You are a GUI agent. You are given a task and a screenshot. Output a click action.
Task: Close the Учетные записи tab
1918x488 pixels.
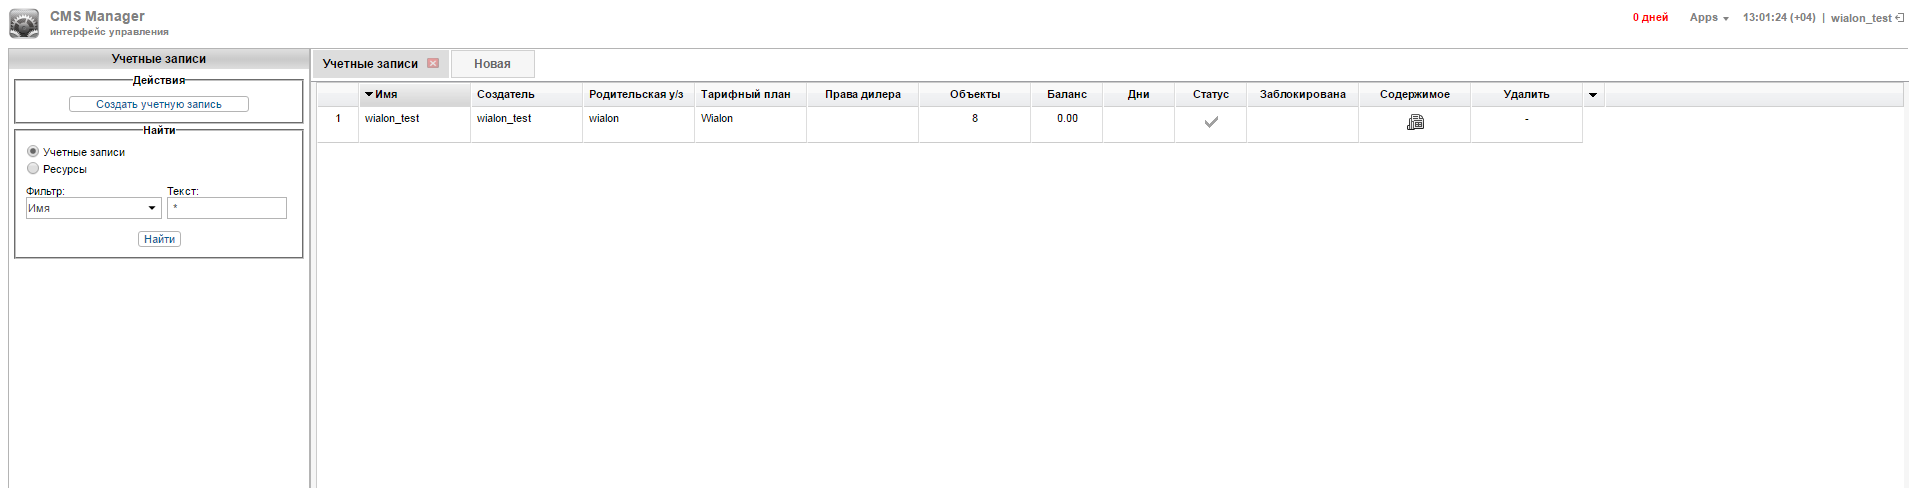pos(433,63)
